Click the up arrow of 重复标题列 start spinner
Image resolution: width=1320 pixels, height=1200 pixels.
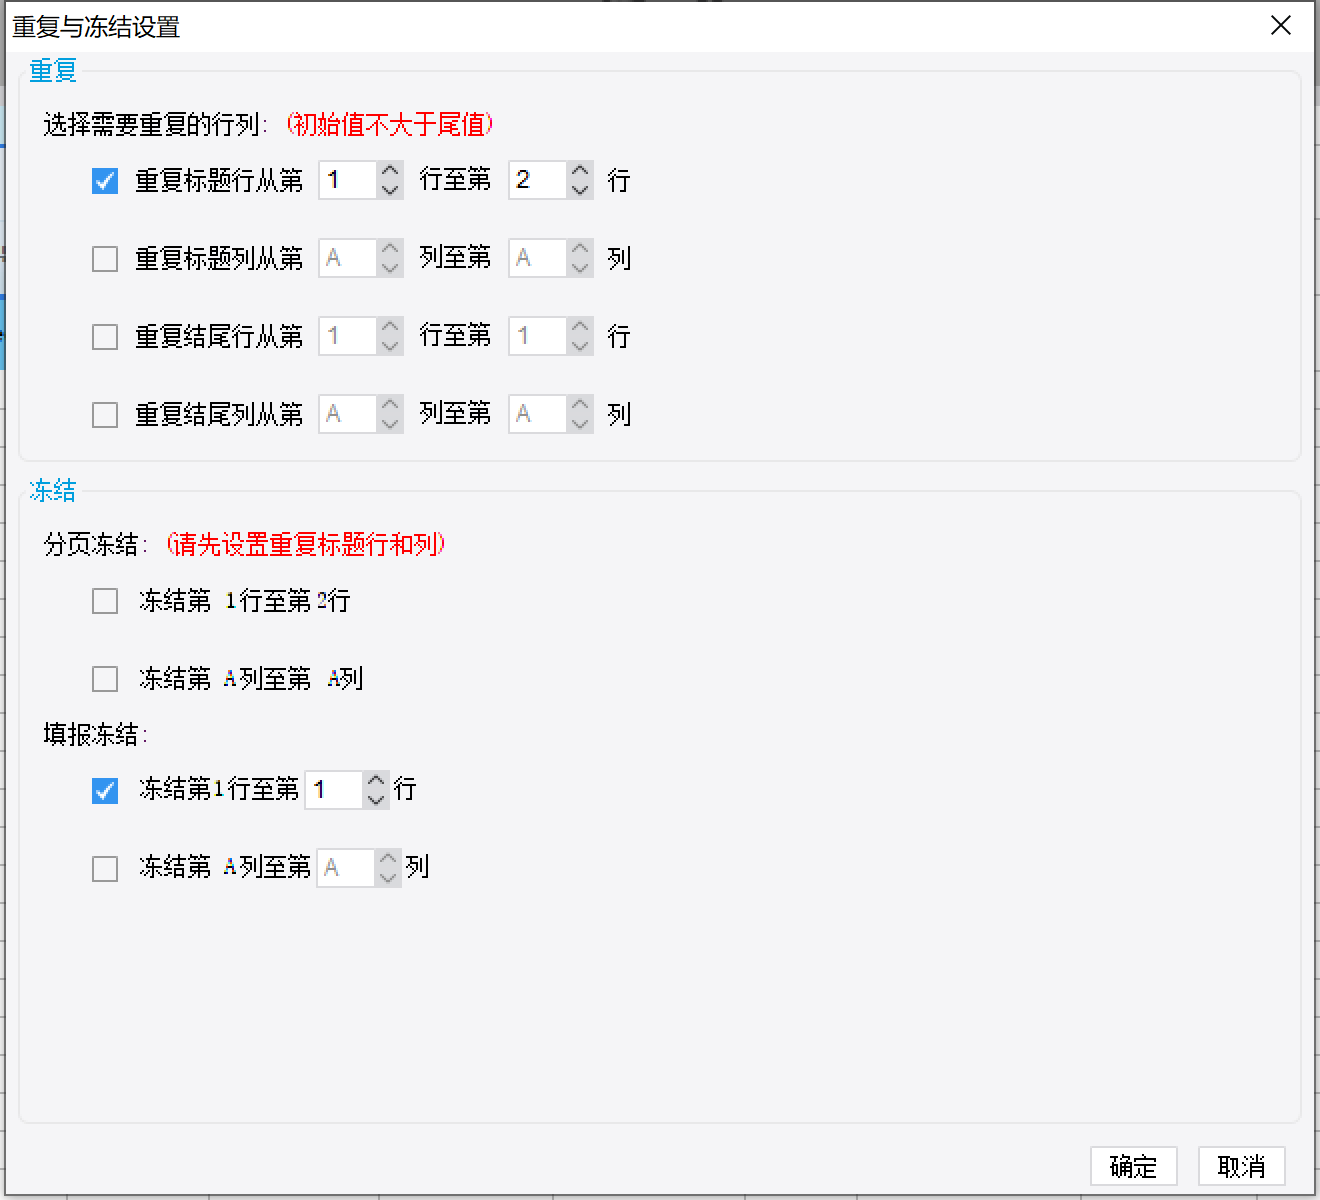(x=390, y=249)
